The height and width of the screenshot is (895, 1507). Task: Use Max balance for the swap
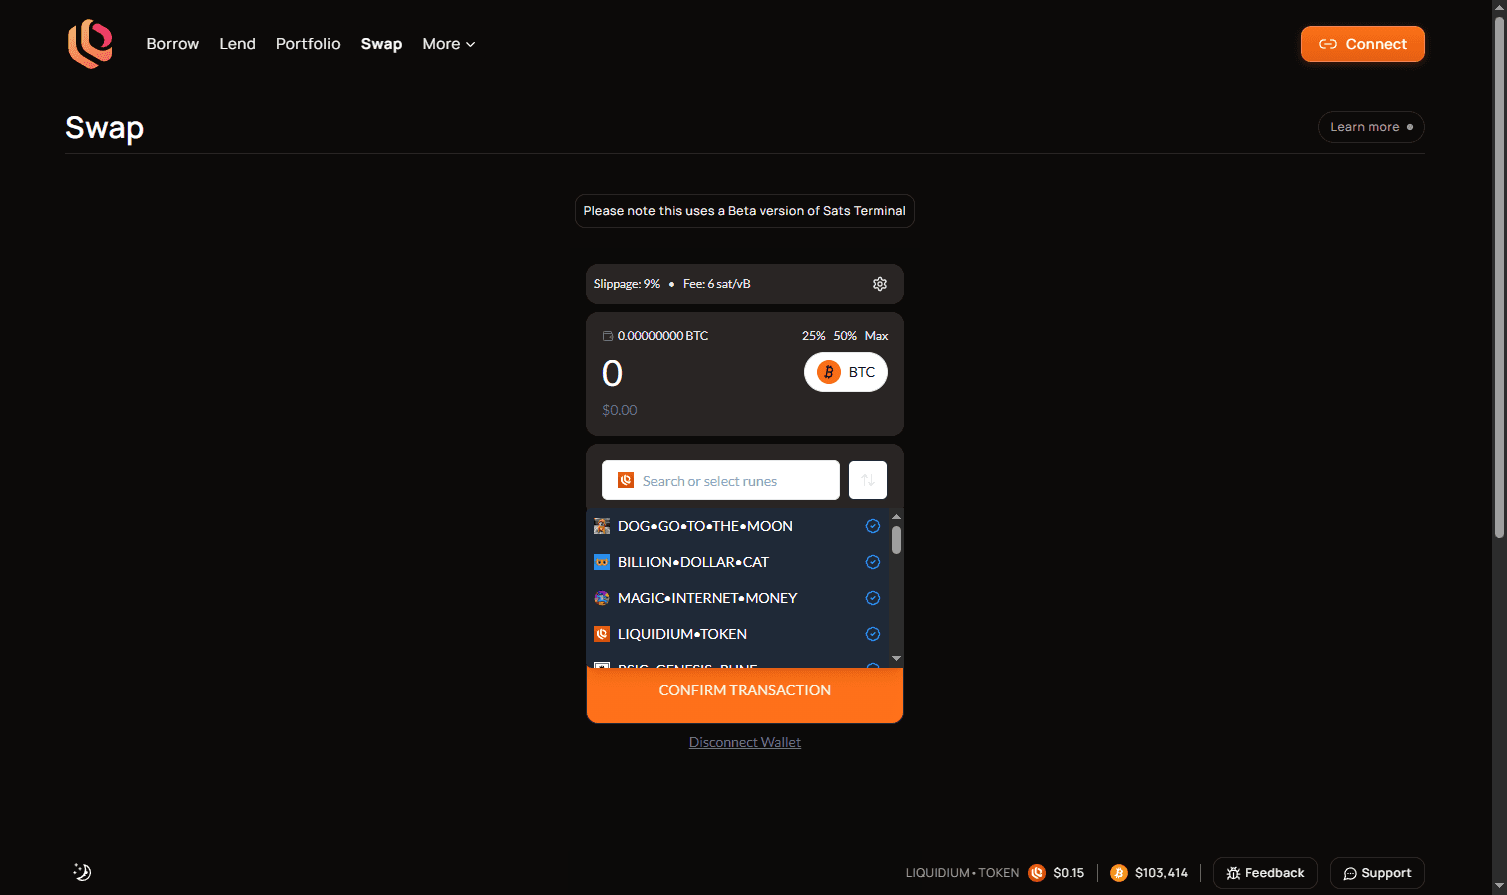[x=877, y=336]
